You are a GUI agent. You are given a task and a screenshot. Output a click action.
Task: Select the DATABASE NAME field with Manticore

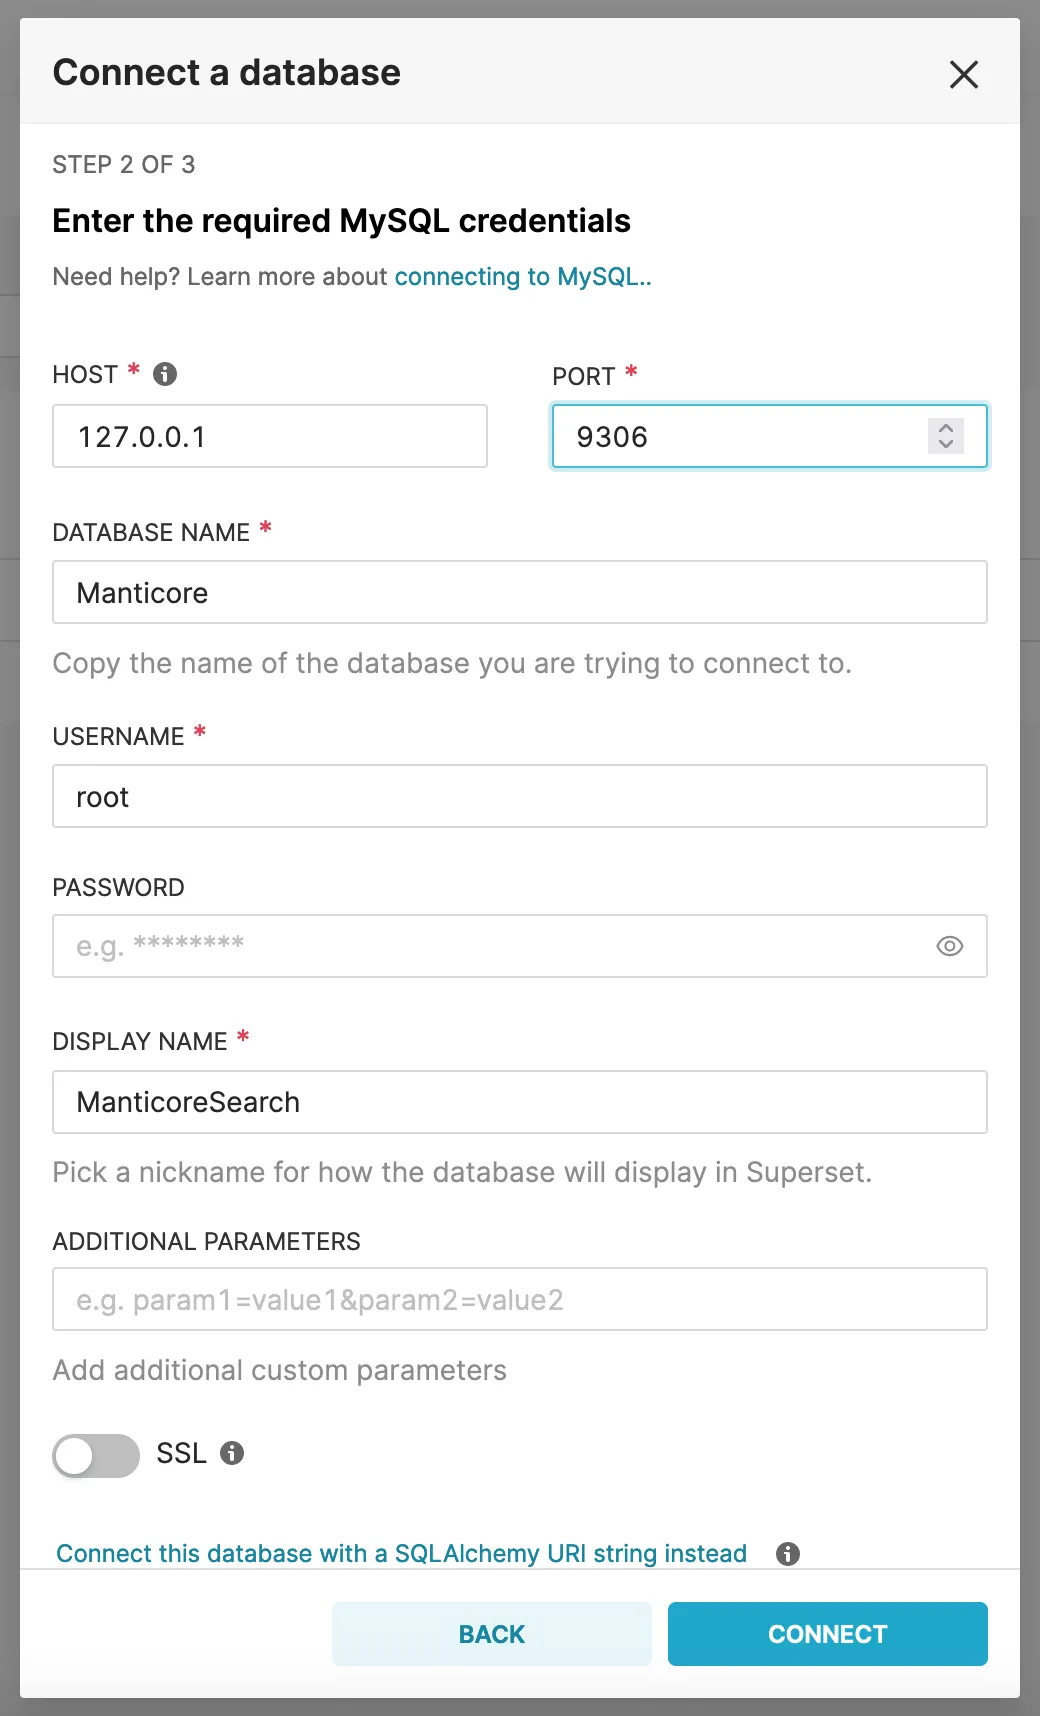click(x=520, y=592)
